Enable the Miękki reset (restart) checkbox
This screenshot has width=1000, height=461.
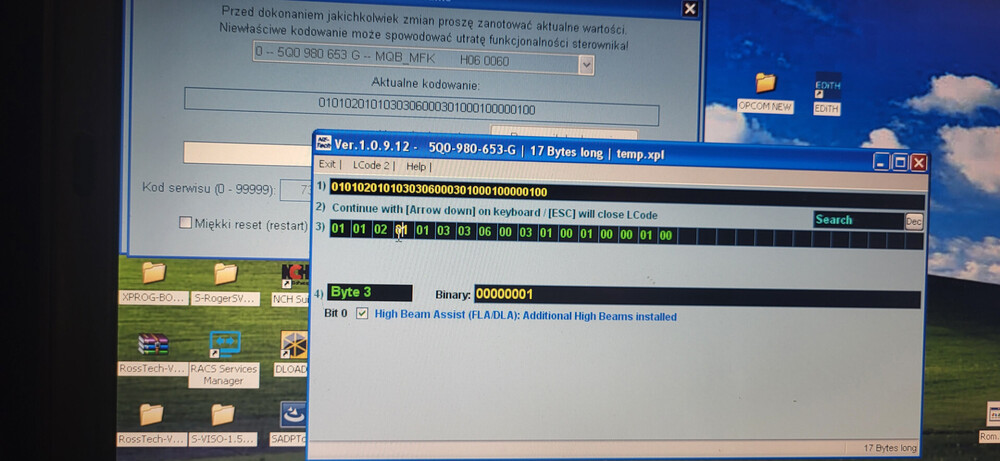coord(185,223)
